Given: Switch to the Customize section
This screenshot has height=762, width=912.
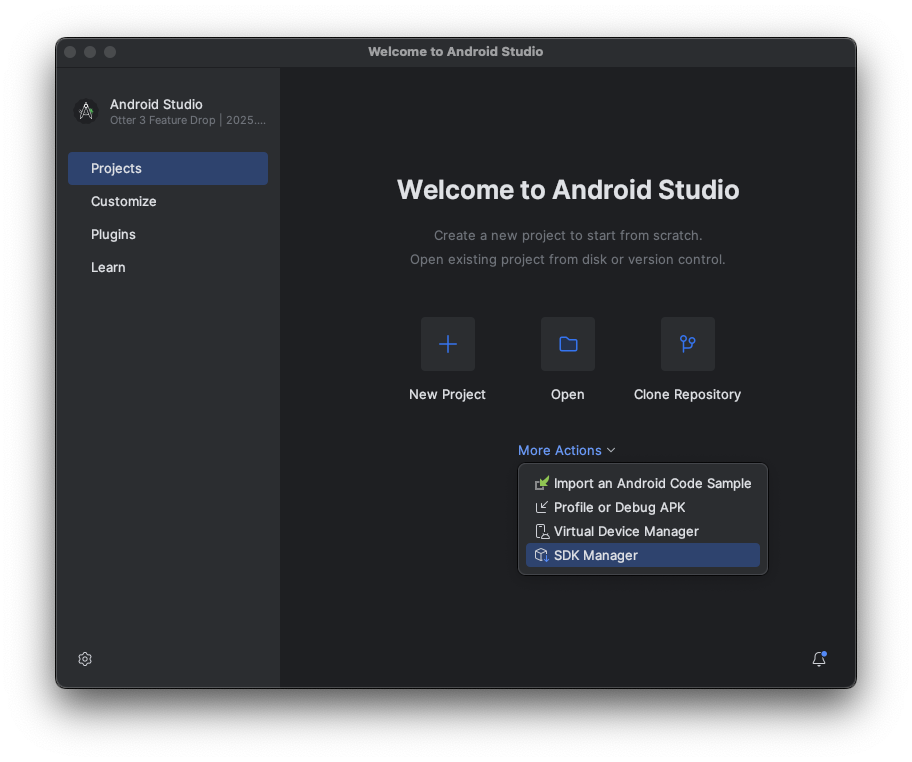Looking at the screenshot, I should point(123,201).
